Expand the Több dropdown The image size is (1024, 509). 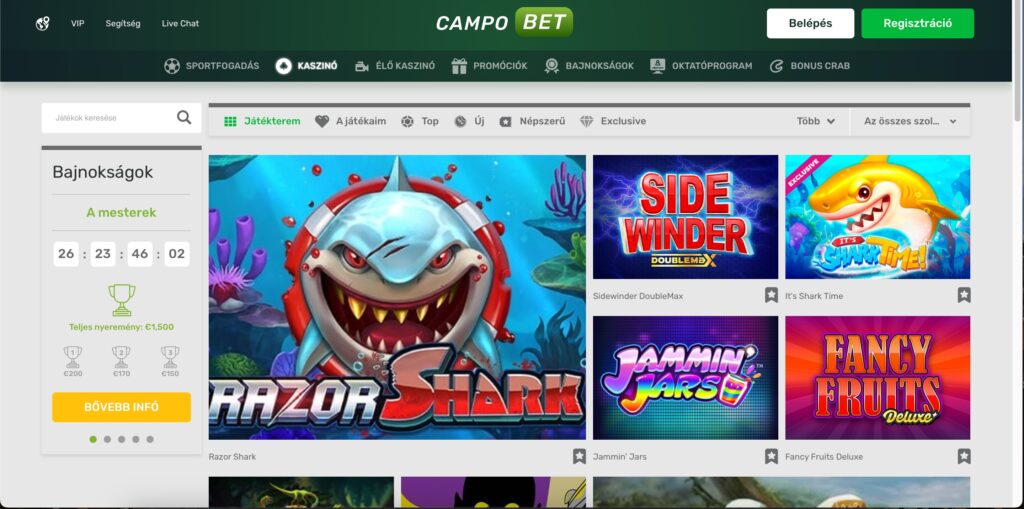coord(816,122)
